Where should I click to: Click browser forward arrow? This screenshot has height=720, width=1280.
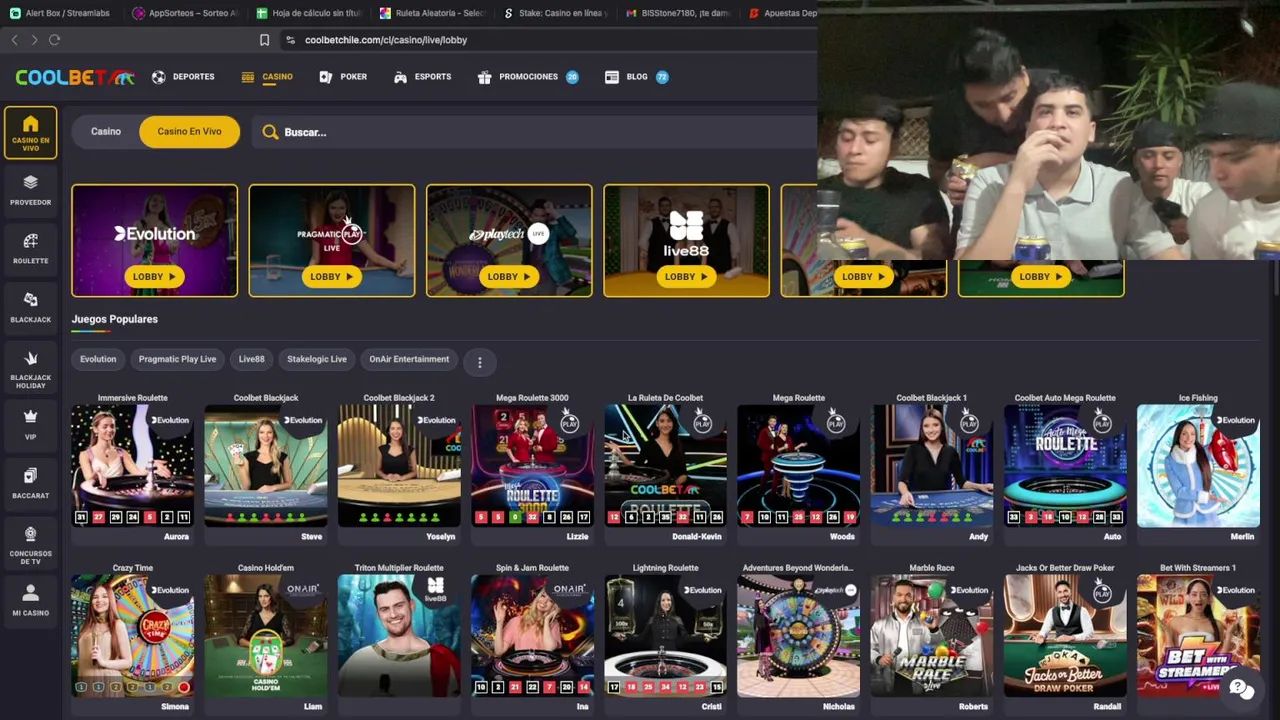click(x=34, y=40)
